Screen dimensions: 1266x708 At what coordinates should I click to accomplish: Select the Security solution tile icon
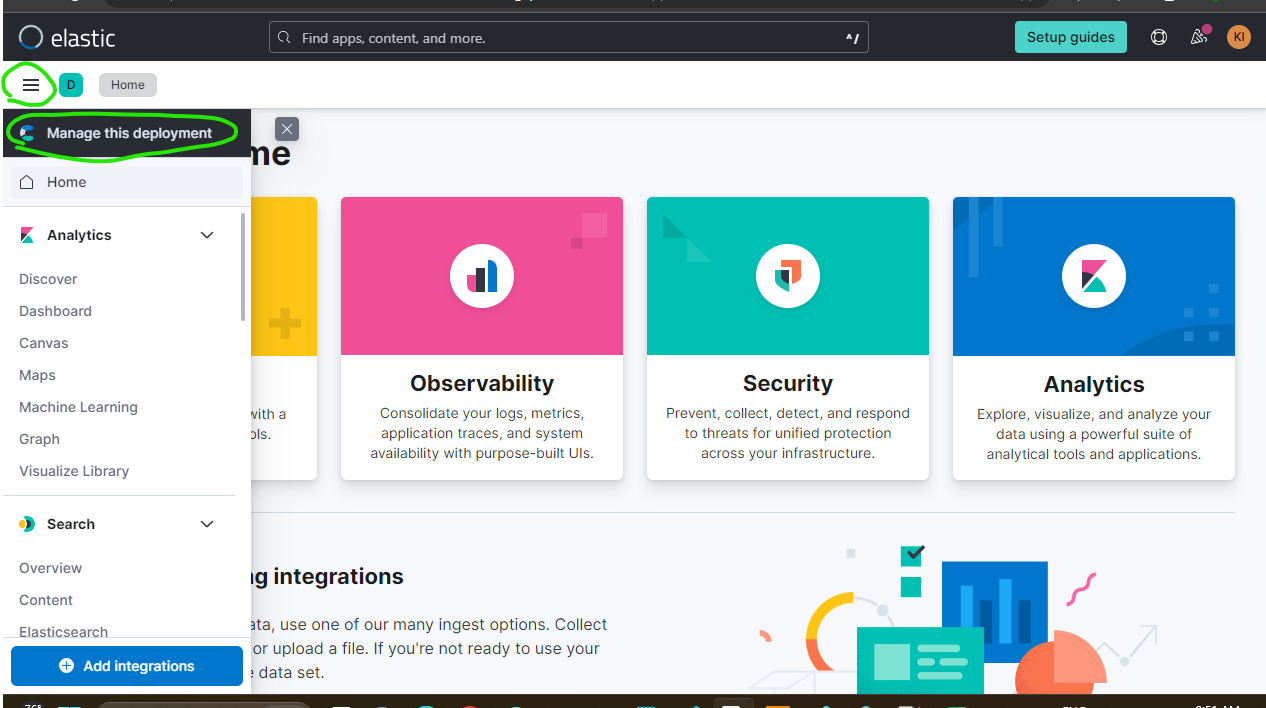(x=787, y=276)
